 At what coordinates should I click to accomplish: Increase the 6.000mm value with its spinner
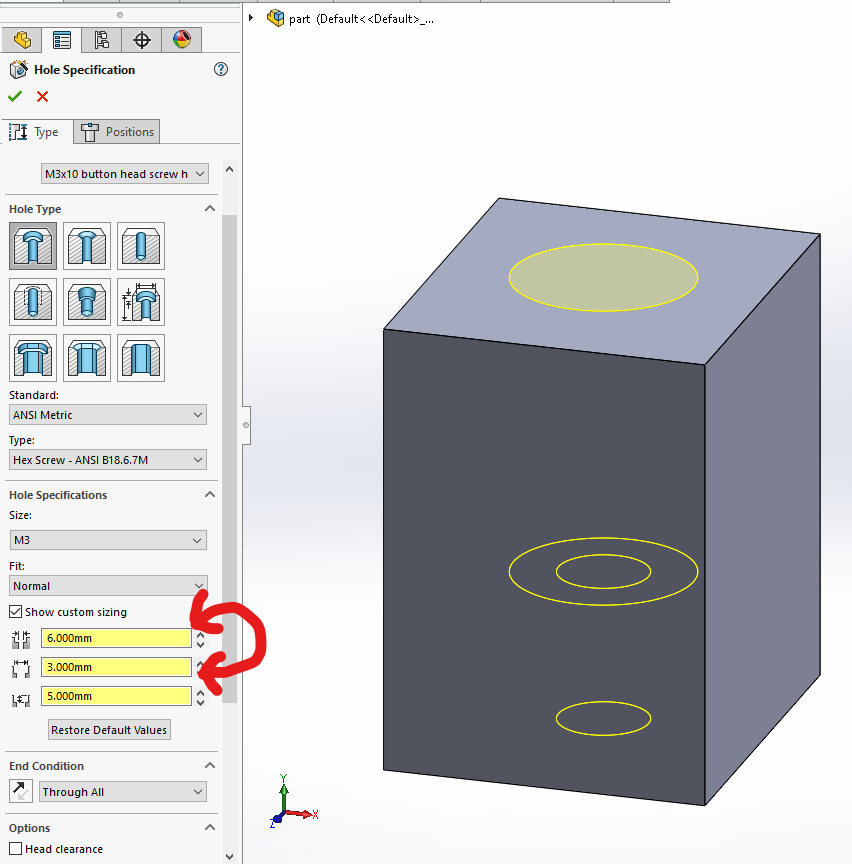click(x=201, y=635)
